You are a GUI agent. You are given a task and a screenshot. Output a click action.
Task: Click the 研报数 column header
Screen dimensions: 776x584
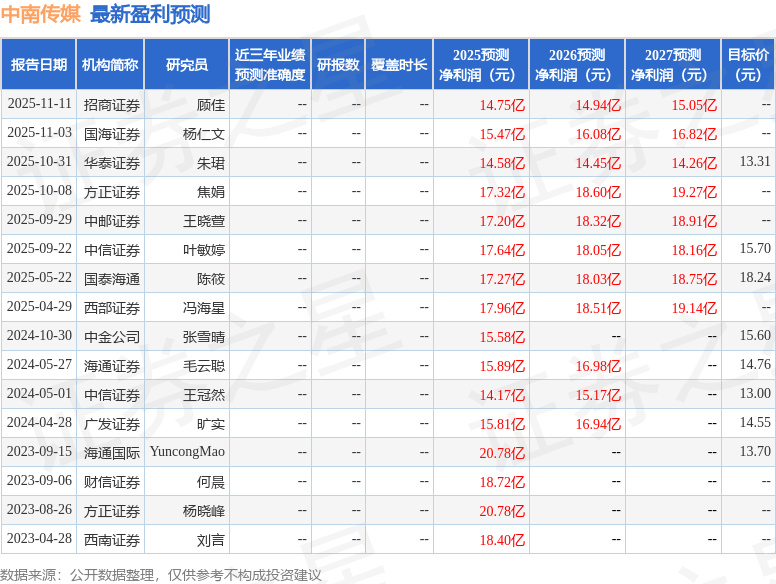(x=338, y=65)
